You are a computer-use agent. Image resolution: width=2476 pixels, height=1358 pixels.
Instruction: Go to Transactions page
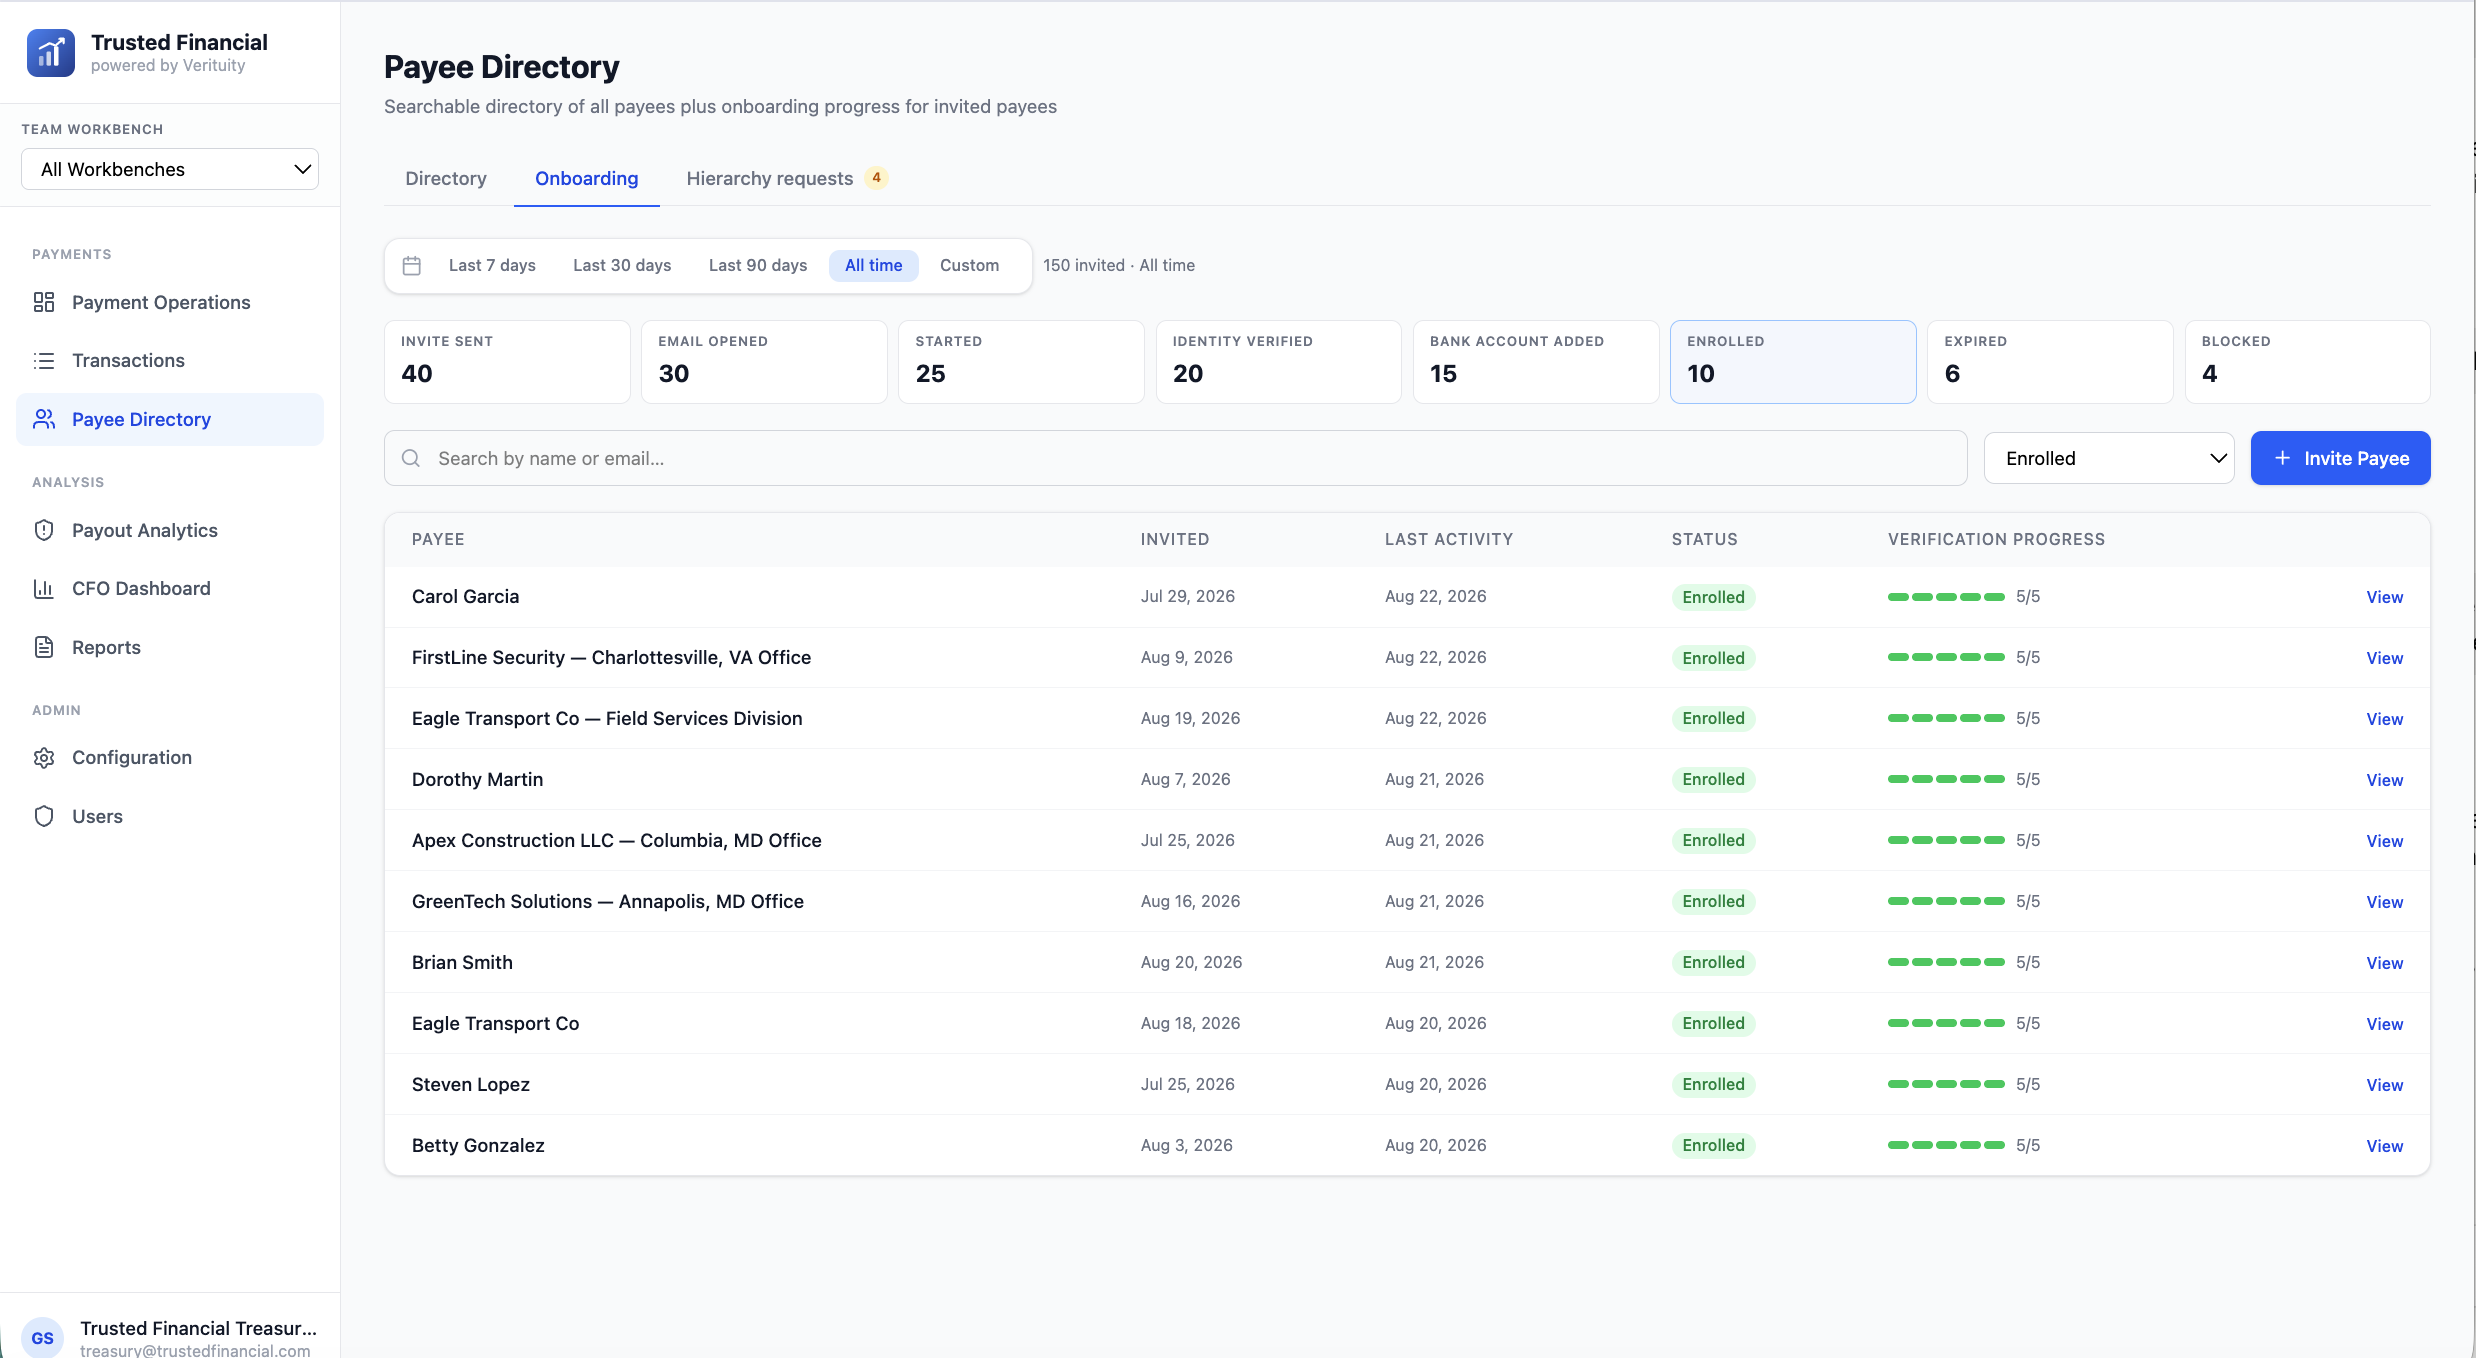click(x=170, y=360)
